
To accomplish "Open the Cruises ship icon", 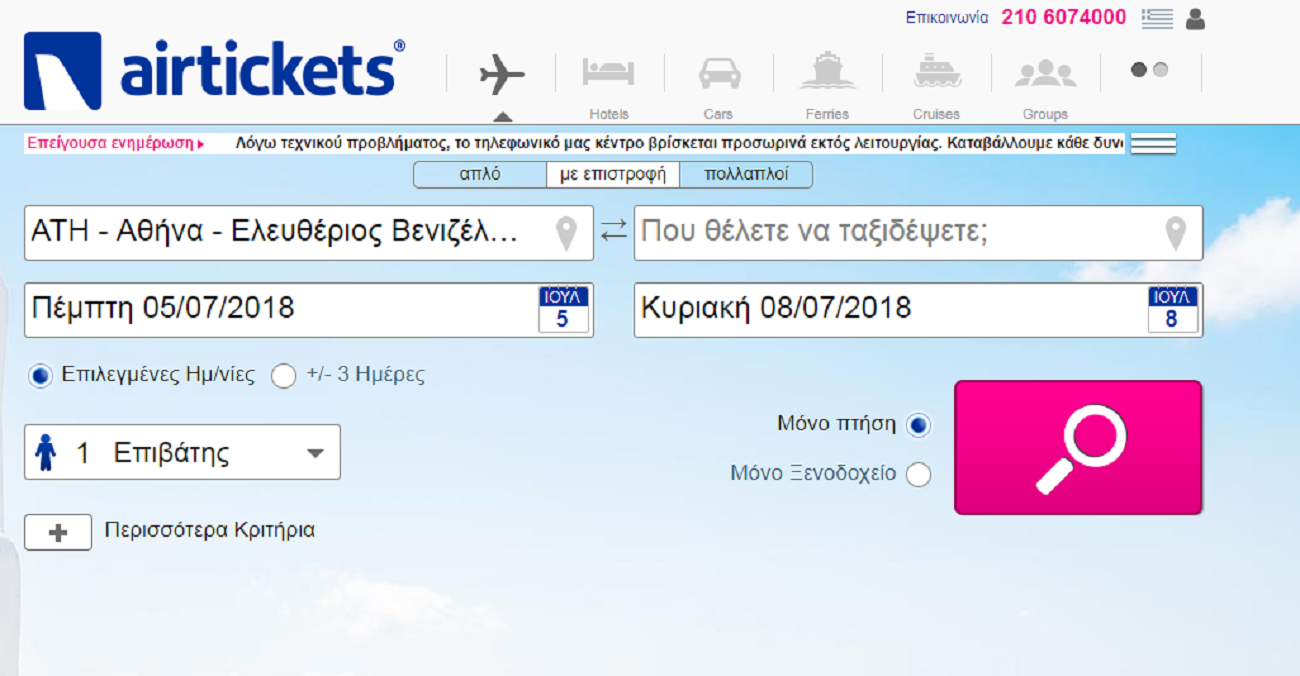I will pyautogui.click(x=937, y=72).
